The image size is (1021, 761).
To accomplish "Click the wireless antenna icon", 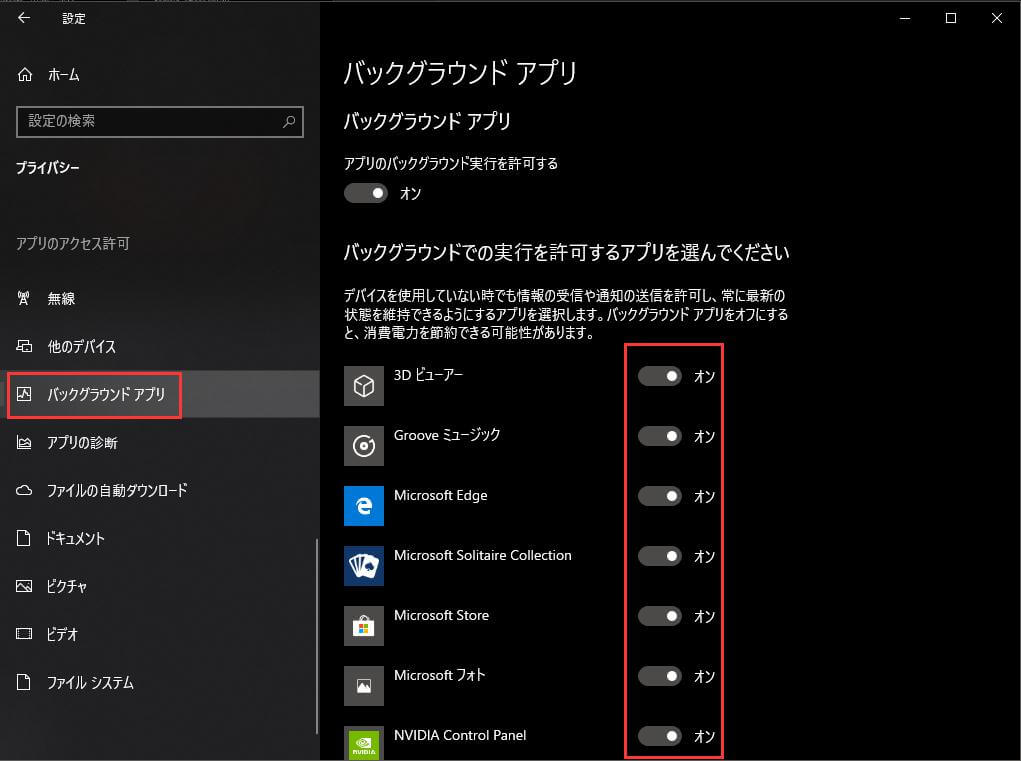I will click(x=23, y=298).
